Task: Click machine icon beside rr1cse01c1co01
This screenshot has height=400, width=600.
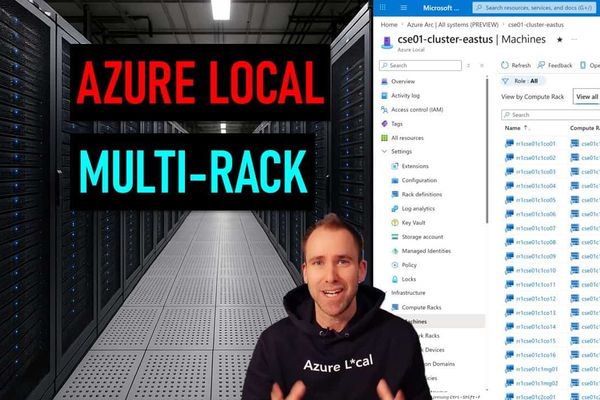Action: point(509,144)
